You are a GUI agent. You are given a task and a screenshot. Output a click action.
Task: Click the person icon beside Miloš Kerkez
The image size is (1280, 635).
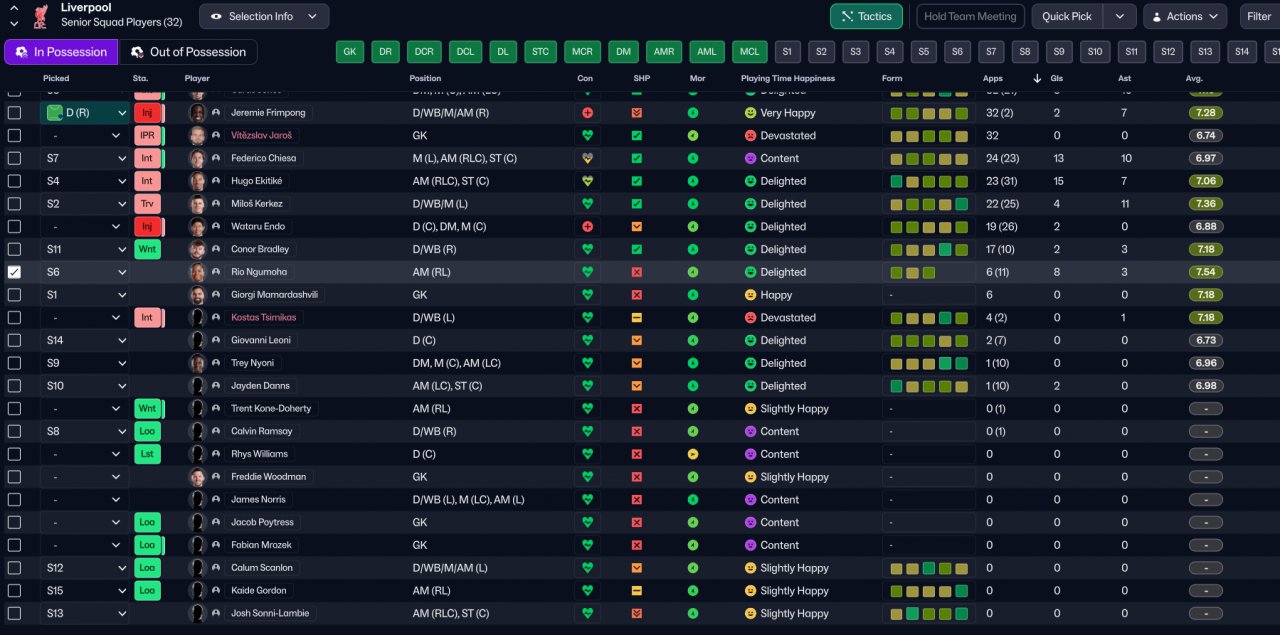point(216,204)
